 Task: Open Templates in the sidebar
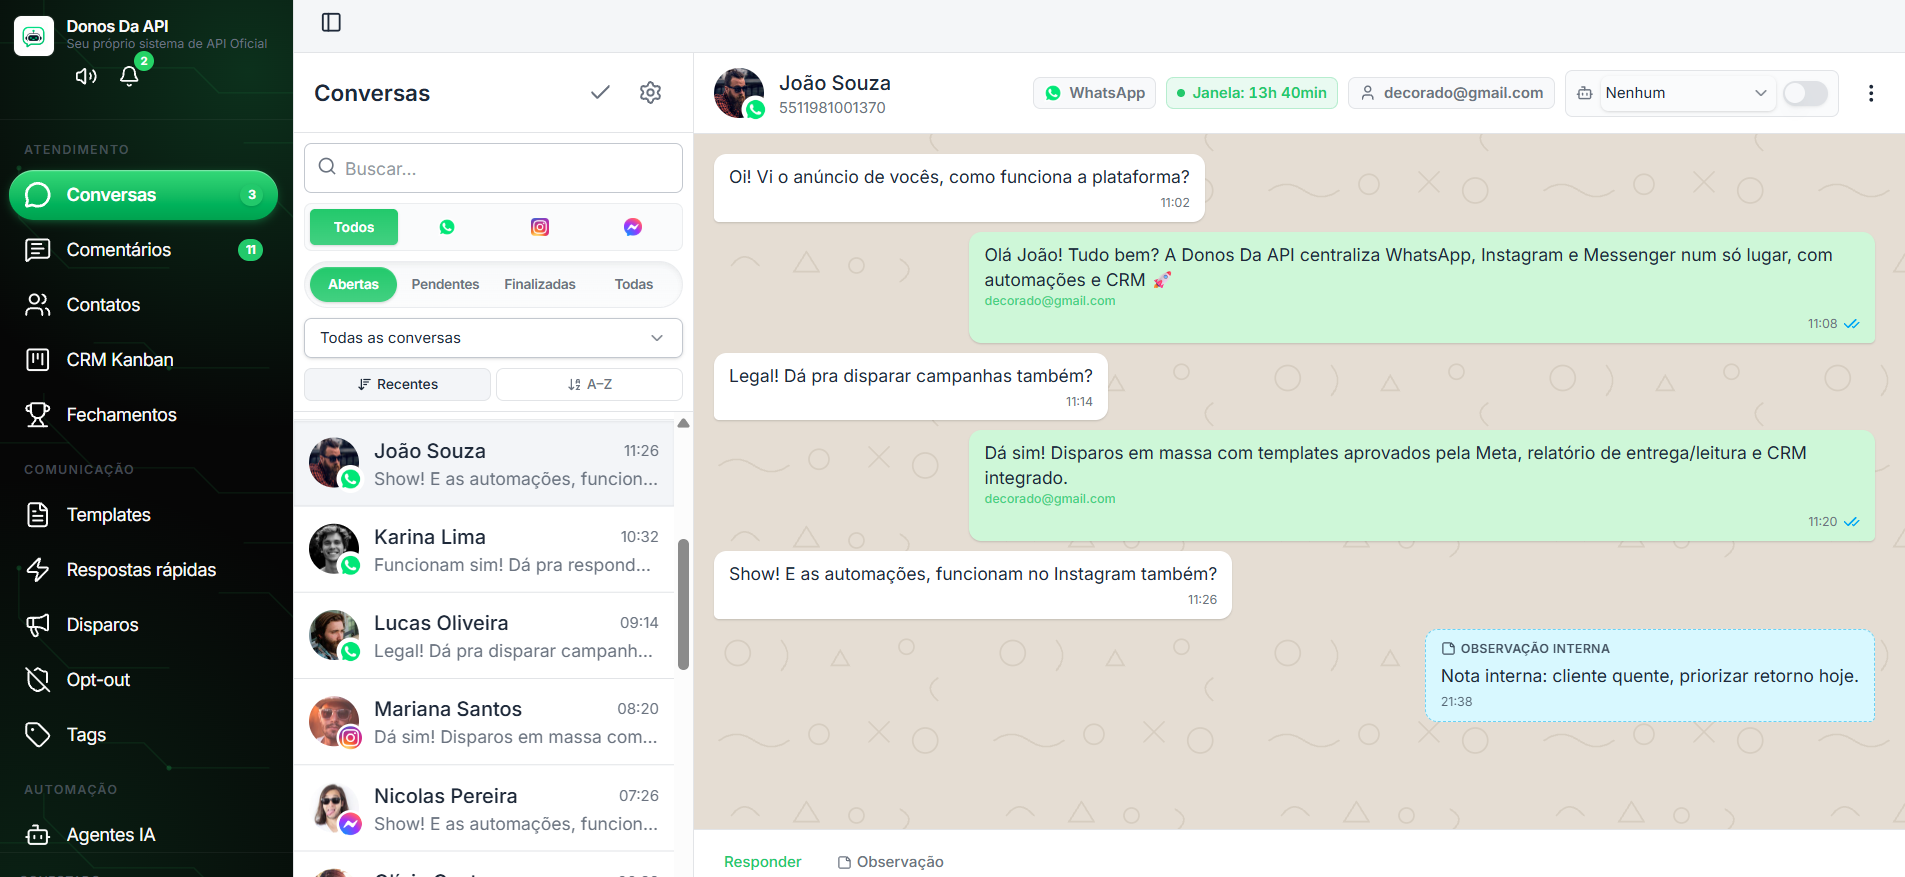tap(143, 515)
